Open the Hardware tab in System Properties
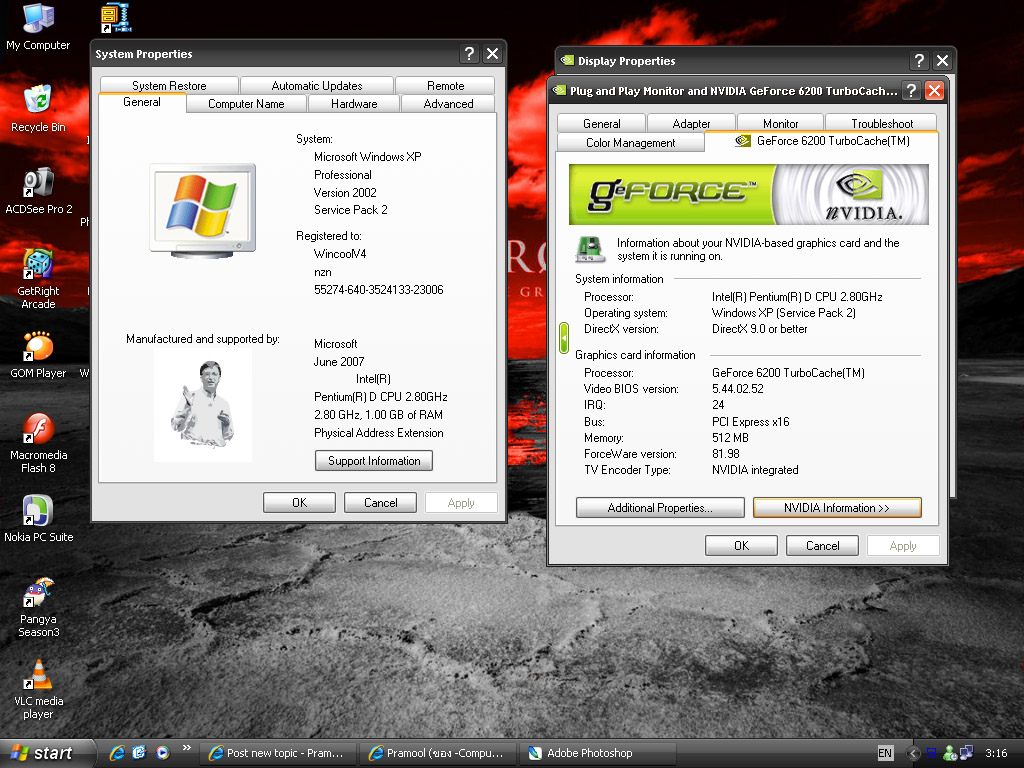Image resolution: width=1024 pixels, height=768 pixels. pyautogui.click(x=354, y=104)
